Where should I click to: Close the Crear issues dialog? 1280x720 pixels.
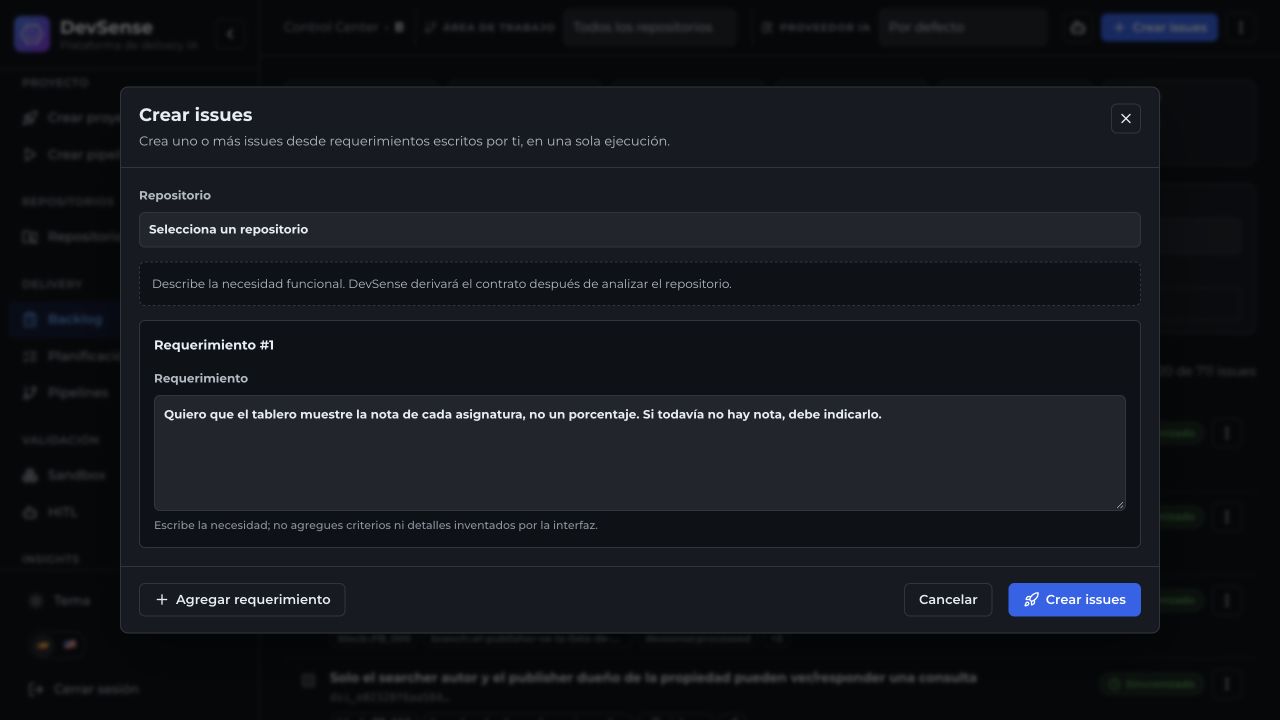[1125, 118]
